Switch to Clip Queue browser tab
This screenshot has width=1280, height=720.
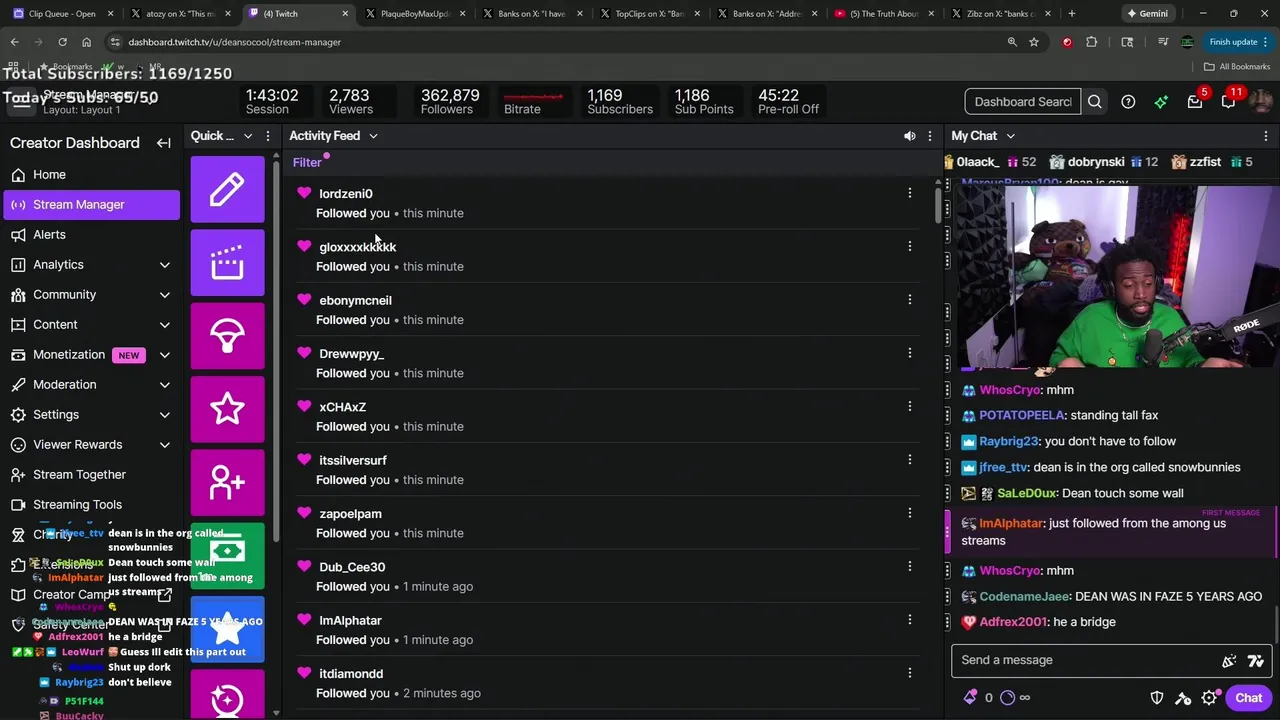(x=62, y=14)
